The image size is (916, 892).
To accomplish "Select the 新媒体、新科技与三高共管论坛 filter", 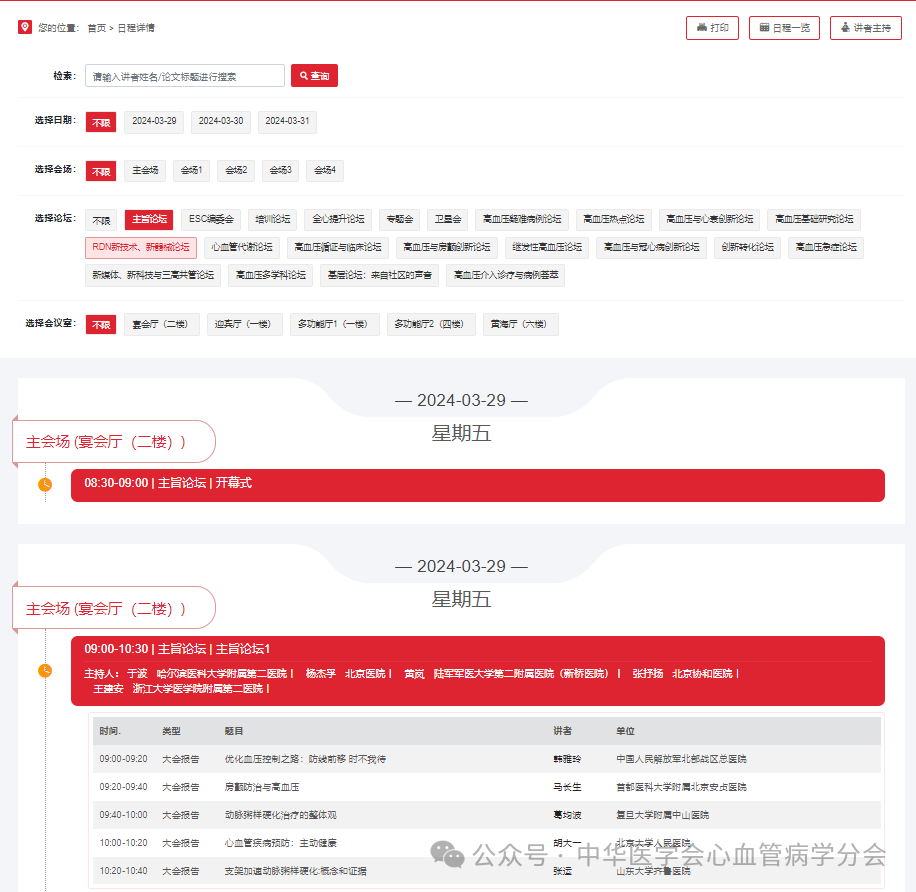I will (153, 276).
